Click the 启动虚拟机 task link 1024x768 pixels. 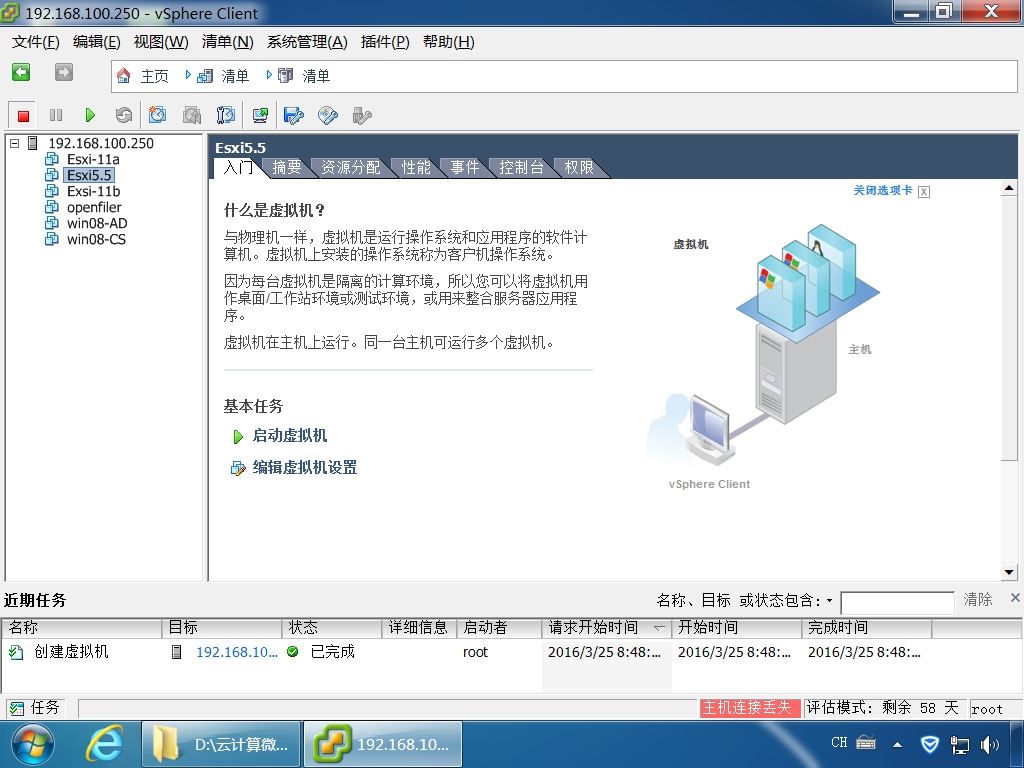click(290, 436)
